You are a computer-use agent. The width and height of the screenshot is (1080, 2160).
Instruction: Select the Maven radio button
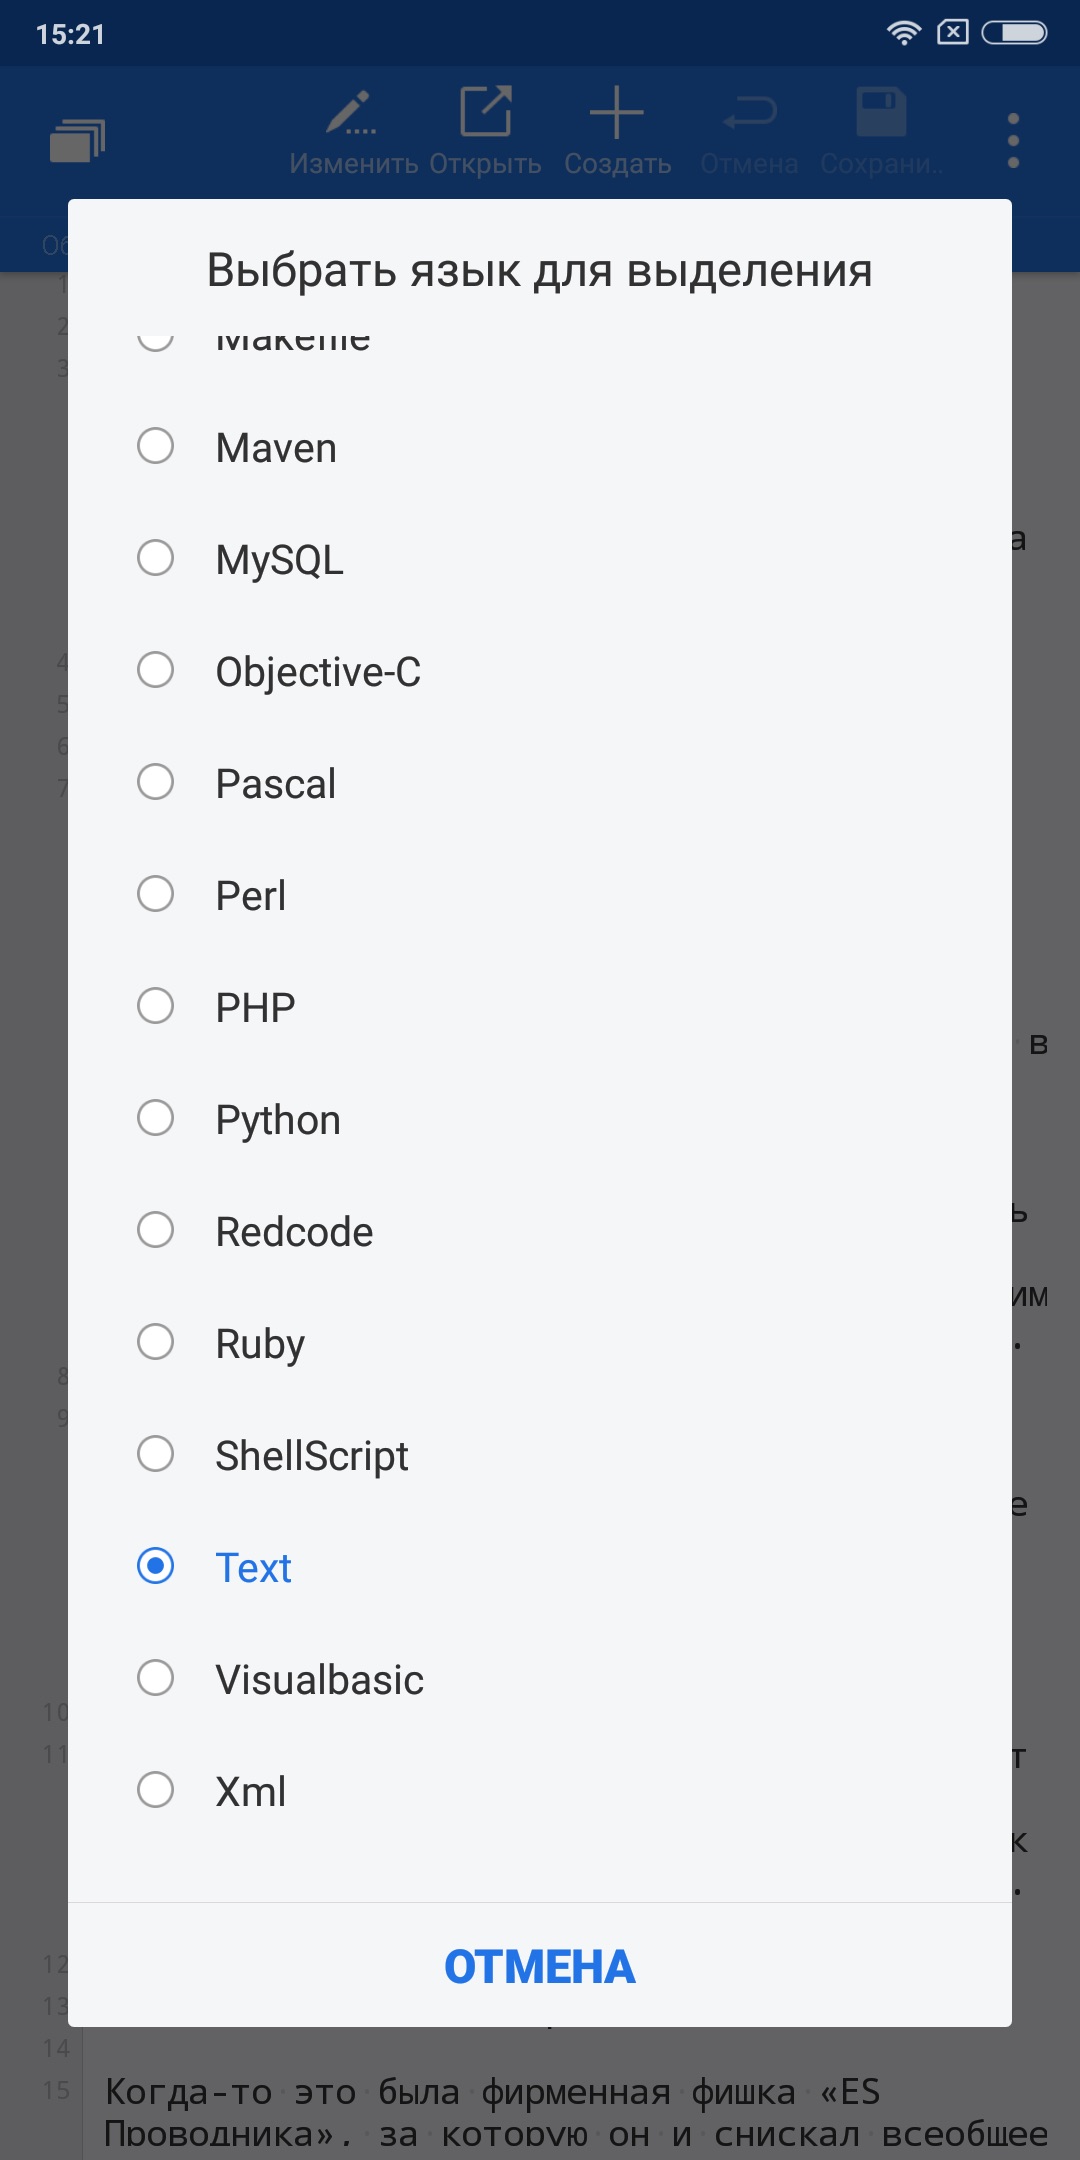156,446
